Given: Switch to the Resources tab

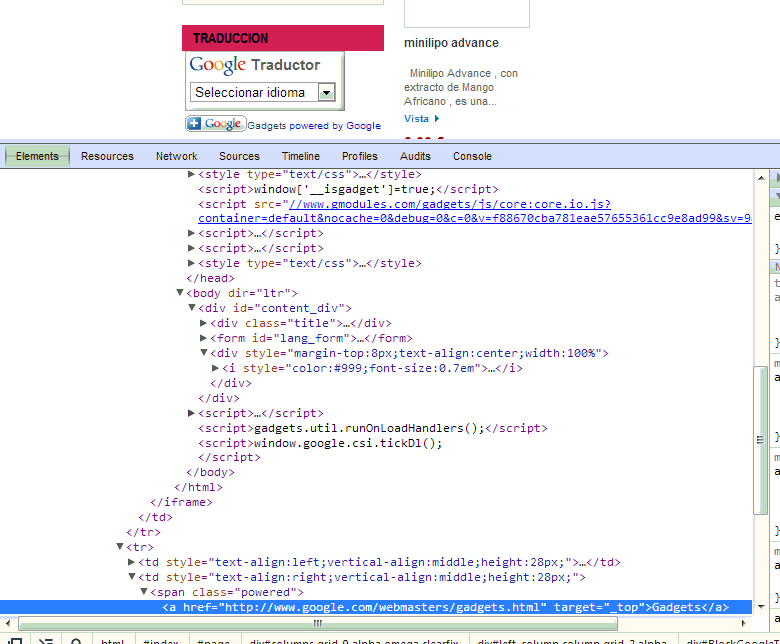Looking at the screenshot, I should tap(107, 156).
